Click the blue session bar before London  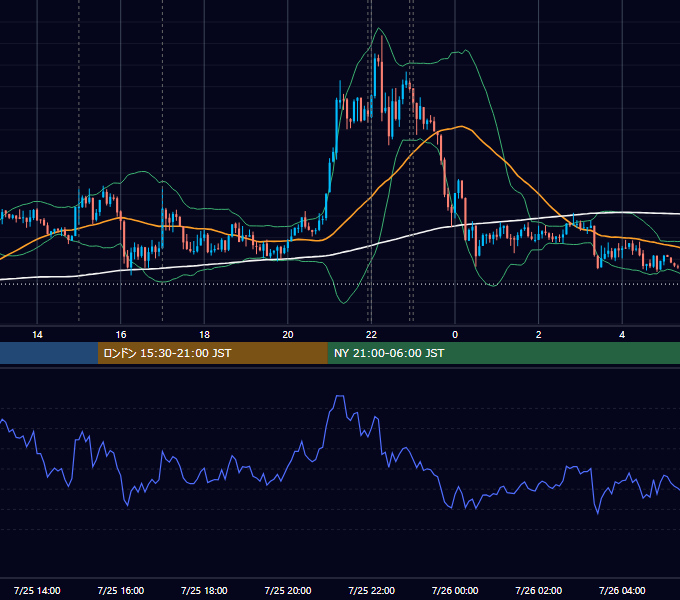[x=49, y=353]
